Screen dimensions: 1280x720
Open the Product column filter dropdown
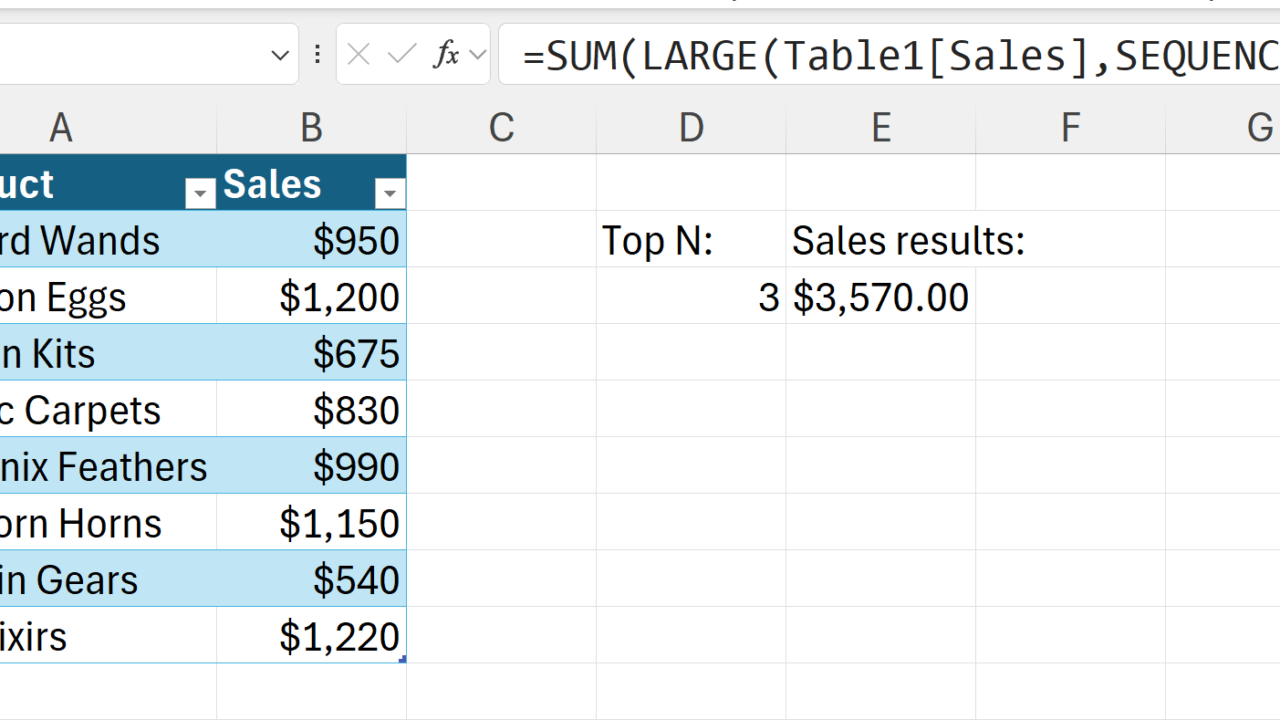click(x=200, y=193)
